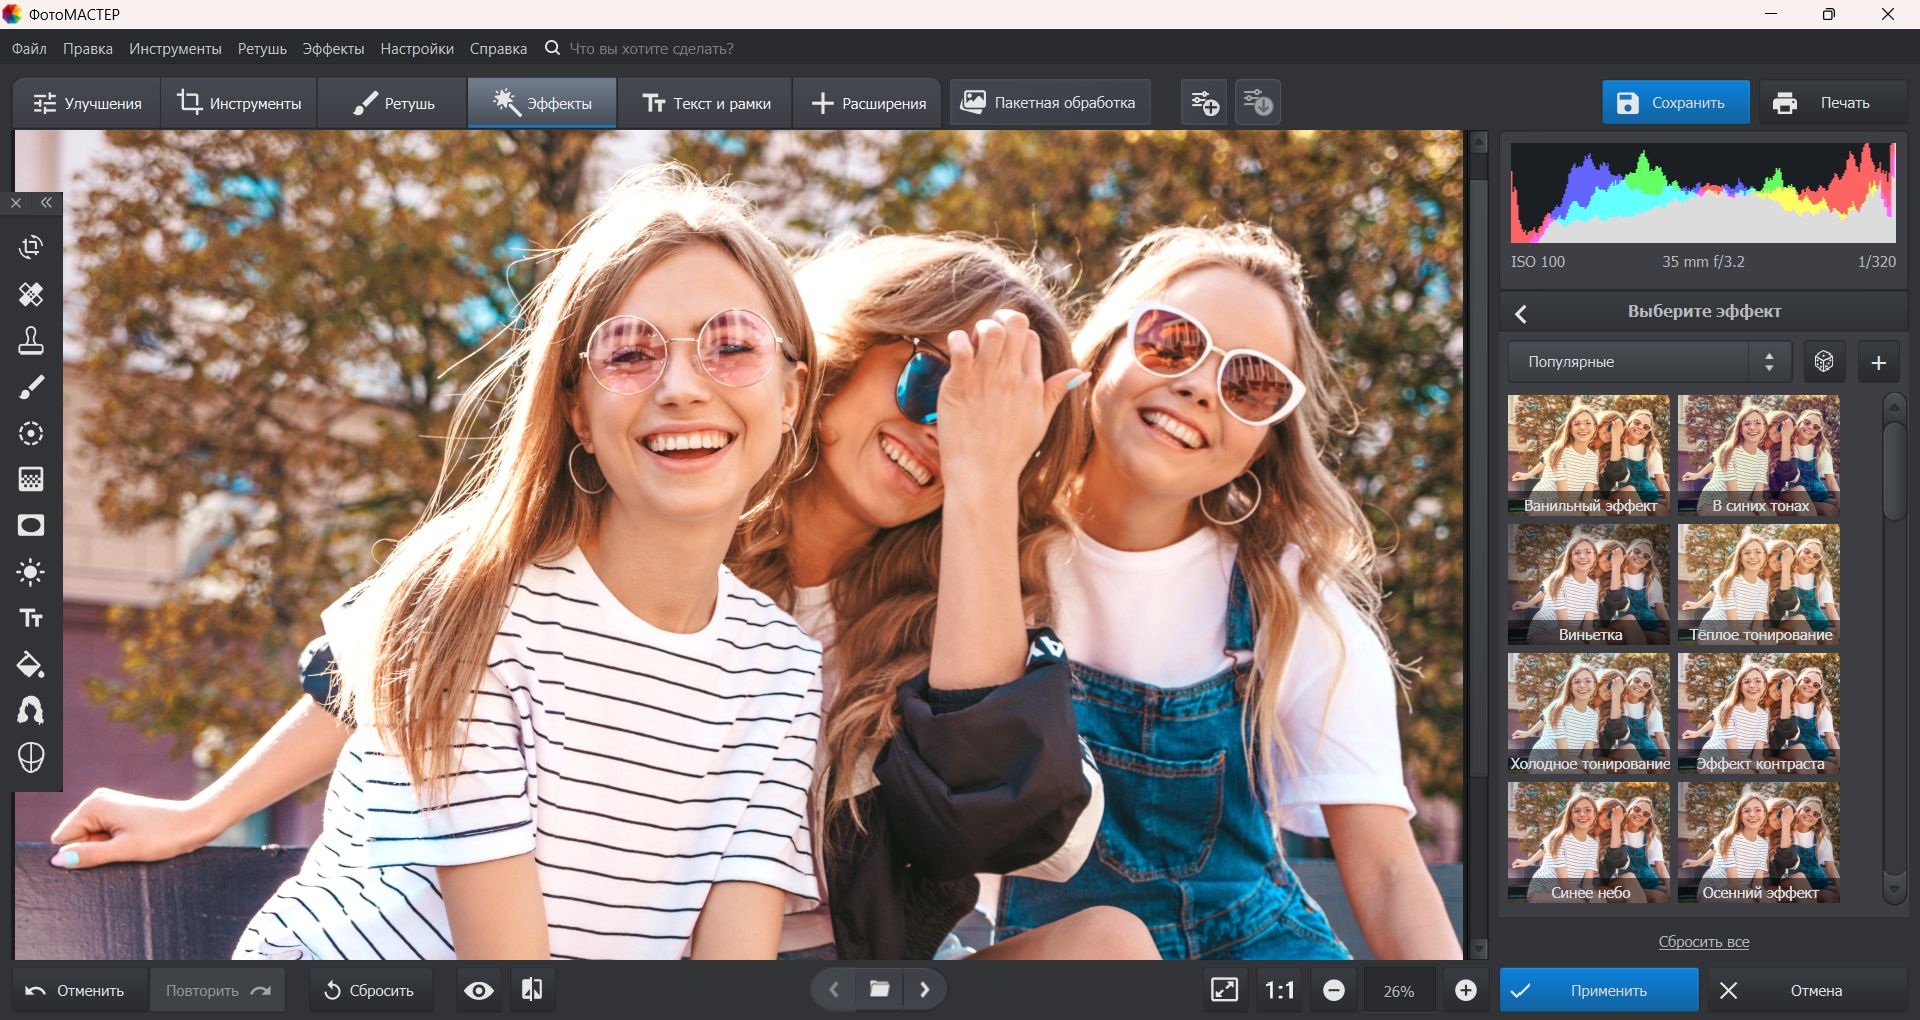Choose the brush tool in sidebar
1920x1020 pixels.
(31, 388)
